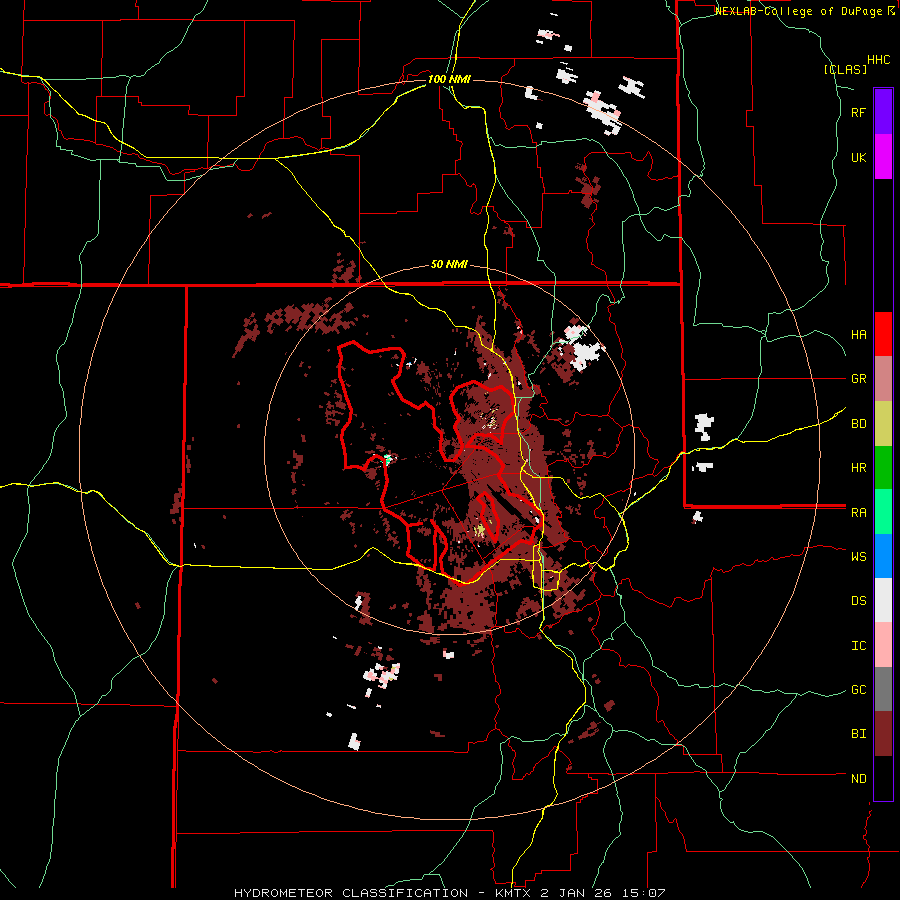Click the ND black legend swatch
The image size is (900, 900).
coord(883,778)
